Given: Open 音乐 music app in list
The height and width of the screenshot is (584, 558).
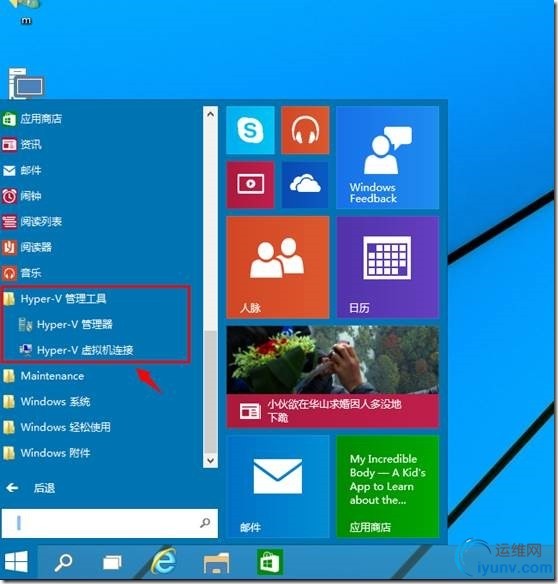Looking at the screenshot, I should [22, 273].
